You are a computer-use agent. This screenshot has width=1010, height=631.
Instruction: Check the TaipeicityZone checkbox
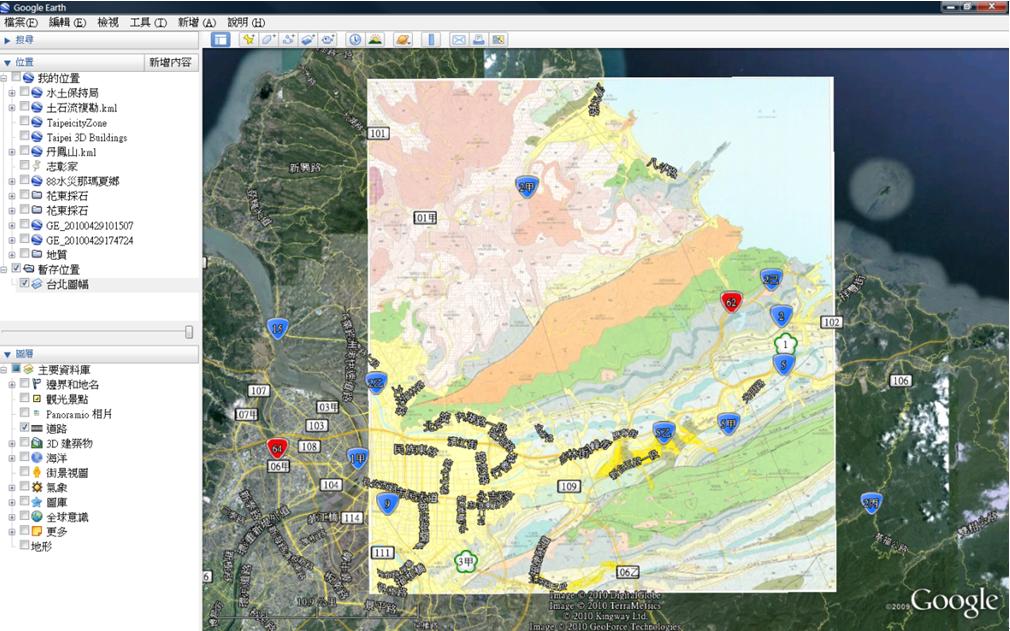point(24,122)
